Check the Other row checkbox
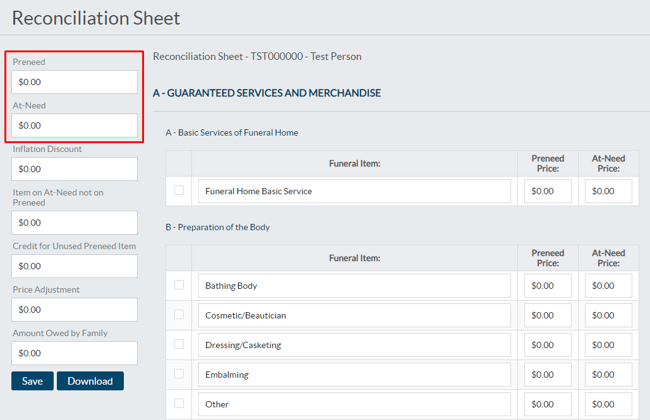 click(179, 403)
